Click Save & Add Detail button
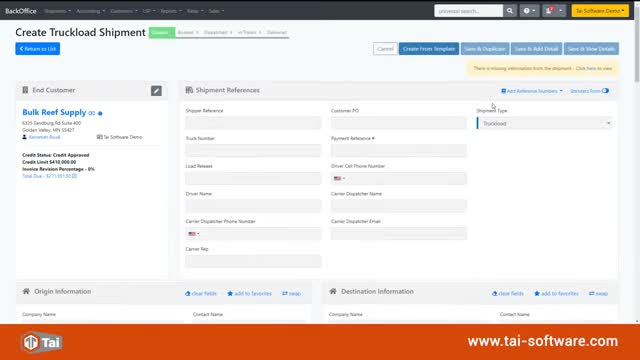640x360 pixels. pyautogui.click(x=536, y=49)
